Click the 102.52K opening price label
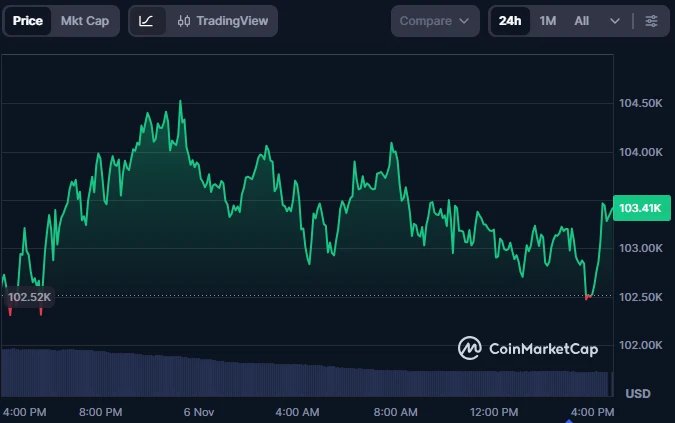This screenshot has width=675, height=423. pyautogui.click(x=28, y=297)
